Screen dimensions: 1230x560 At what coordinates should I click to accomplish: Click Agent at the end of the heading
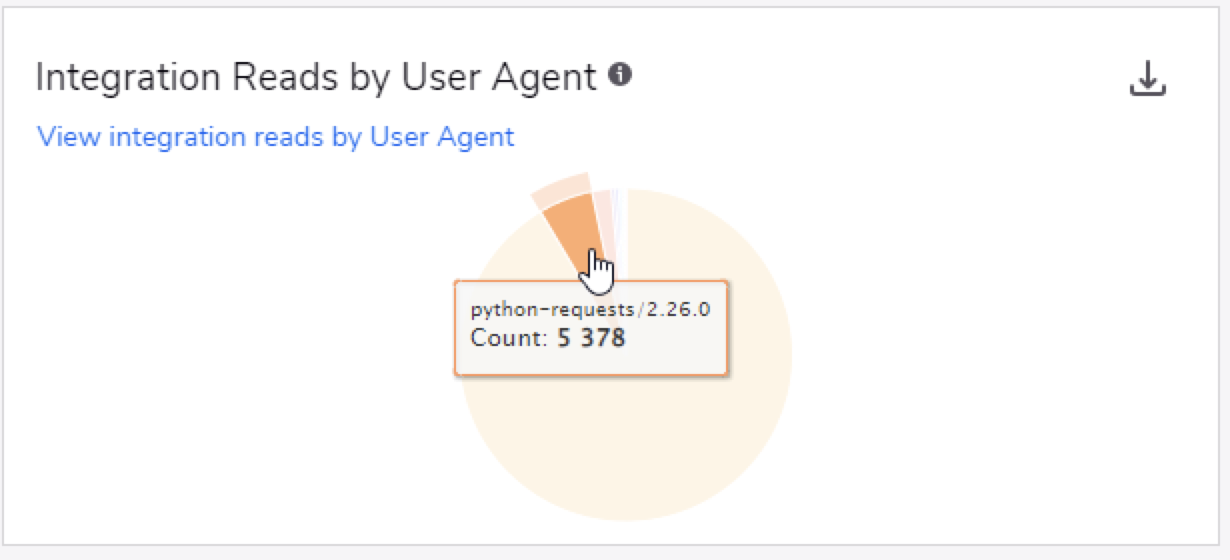point(548,77)
